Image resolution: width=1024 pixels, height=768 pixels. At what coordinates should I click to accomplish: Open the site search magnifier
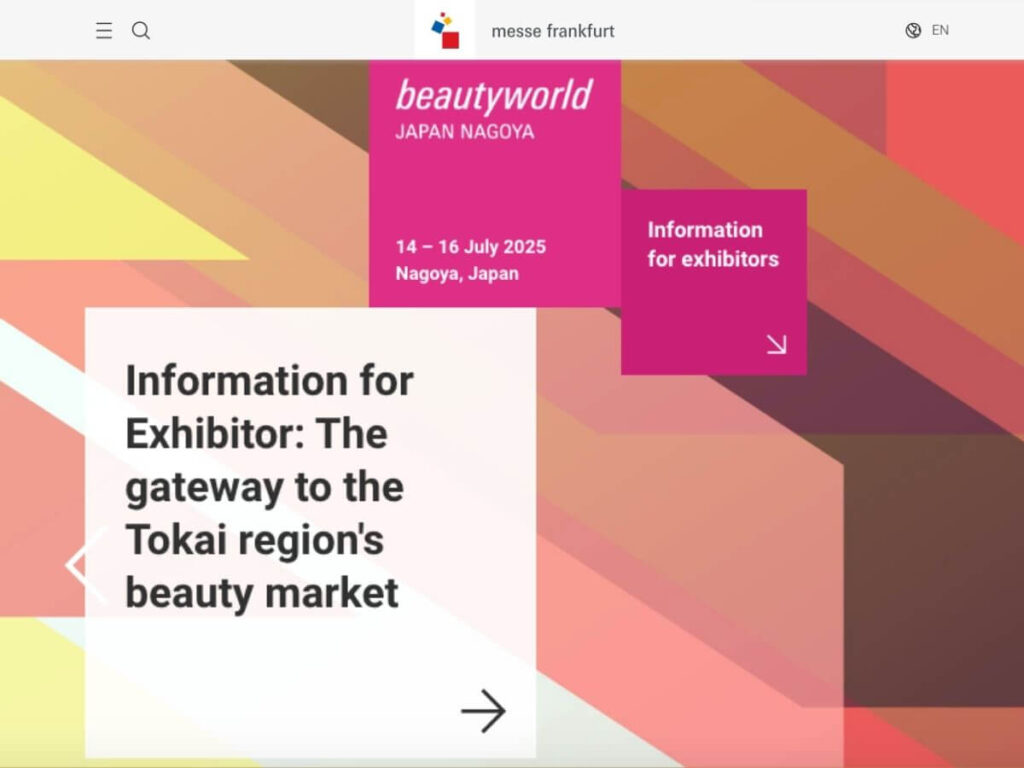(x=141, y=31)
